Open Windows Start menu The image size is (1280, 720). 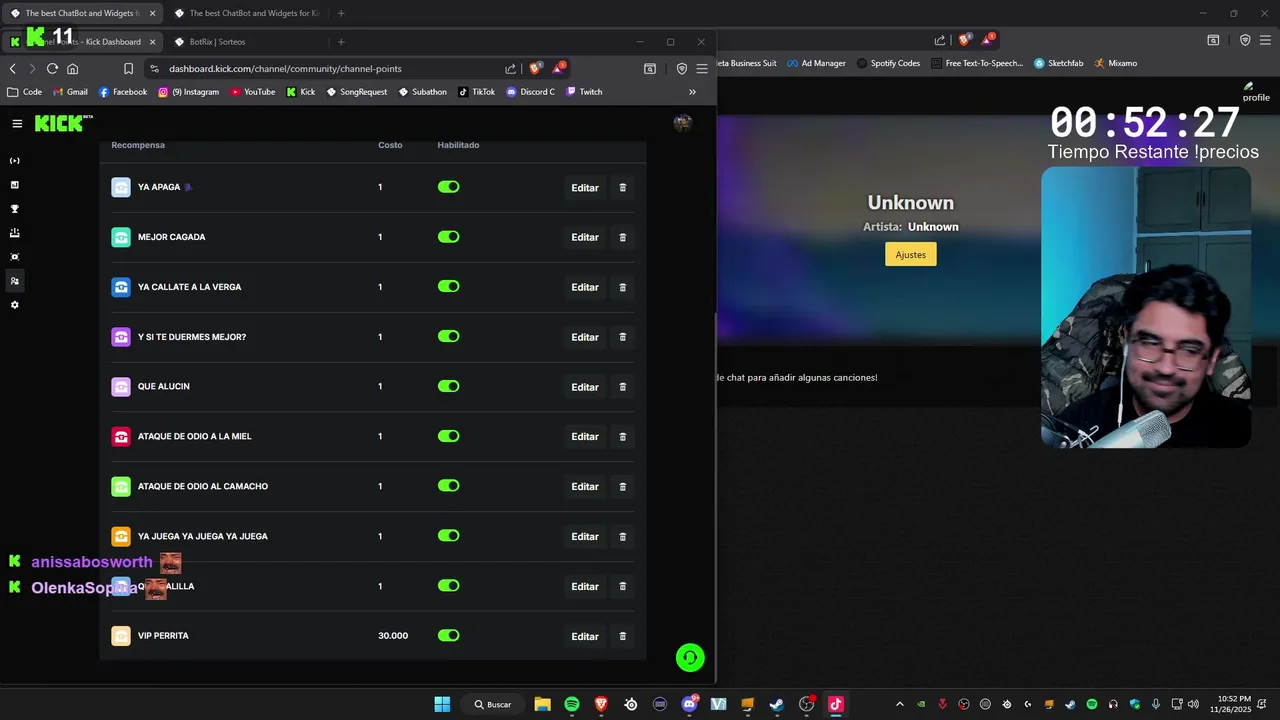pos(442,704)
